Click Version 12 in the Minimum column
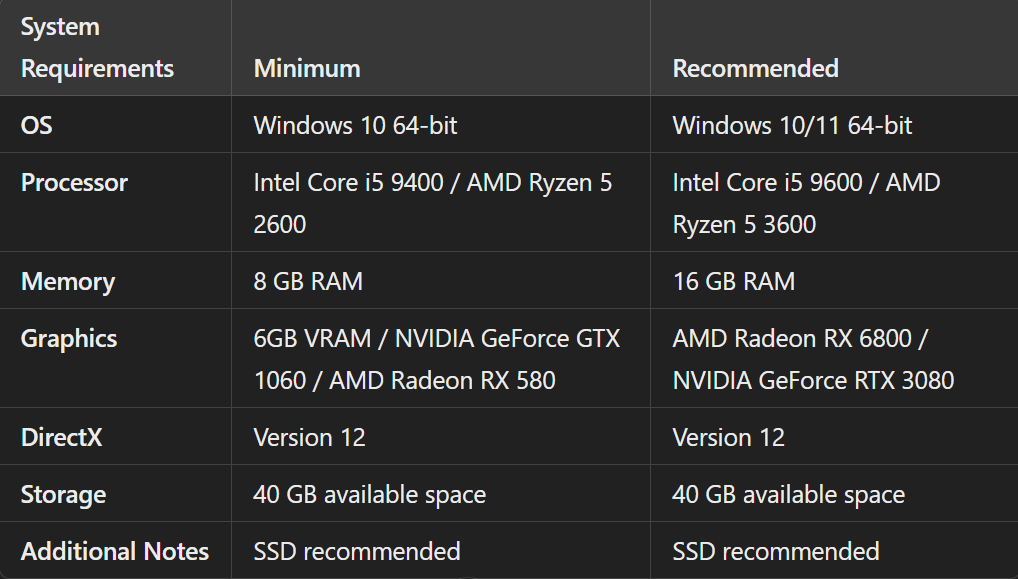Image resolution: width=1018 pixels, height=579 pixels. coord(309,438)
